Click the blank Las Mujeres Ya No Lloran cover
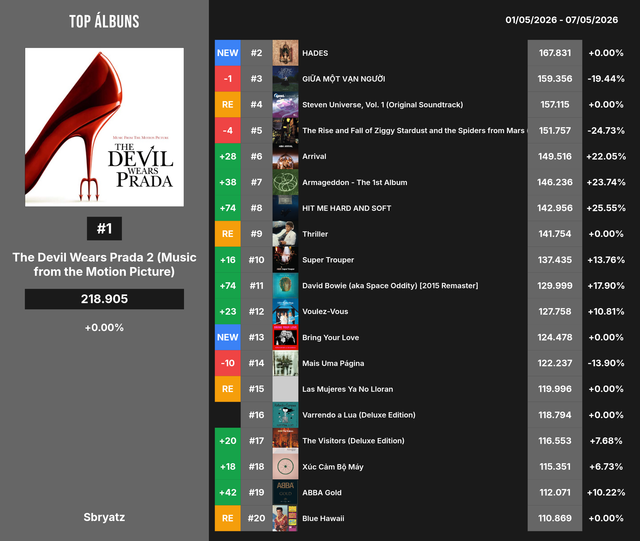This screenshot has height=541, width=640. click(285, 389)
